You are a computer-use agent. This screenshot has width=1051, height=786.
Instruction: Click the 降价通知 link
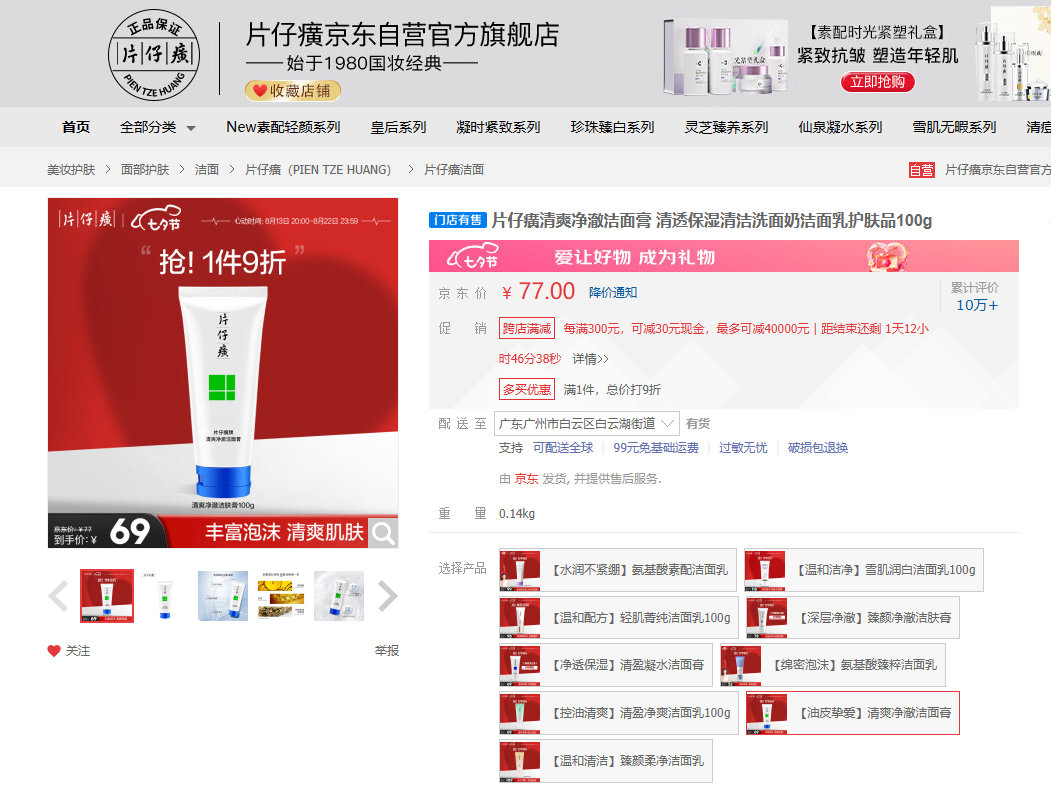click(x=613, y=292)
